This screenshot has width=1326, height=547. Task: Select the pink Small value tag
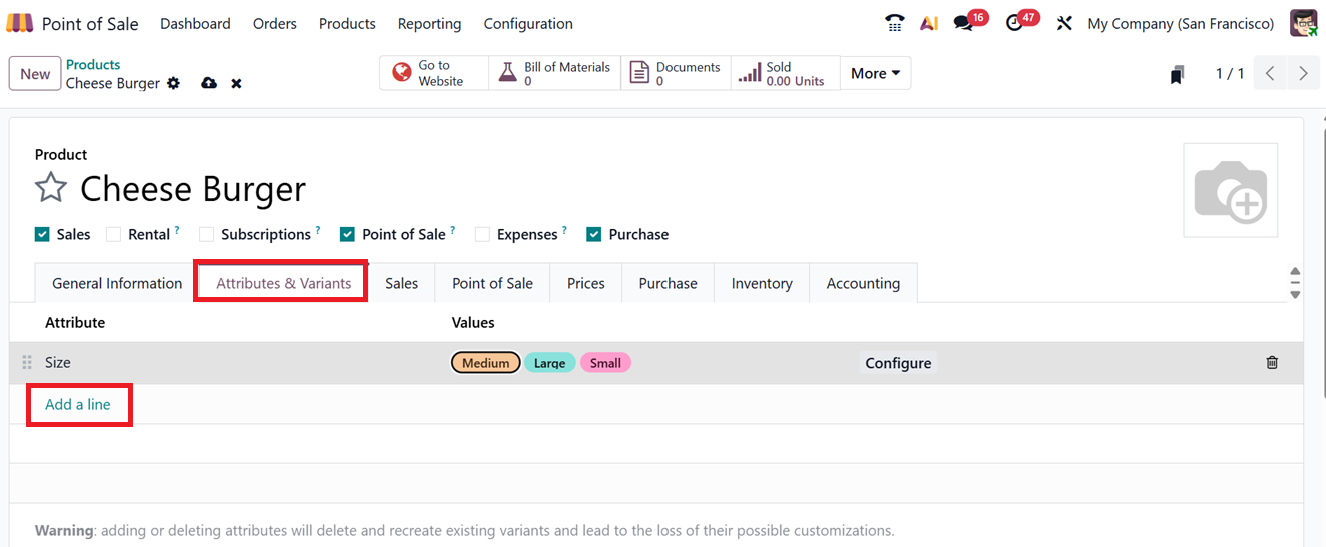coord(605,363)
